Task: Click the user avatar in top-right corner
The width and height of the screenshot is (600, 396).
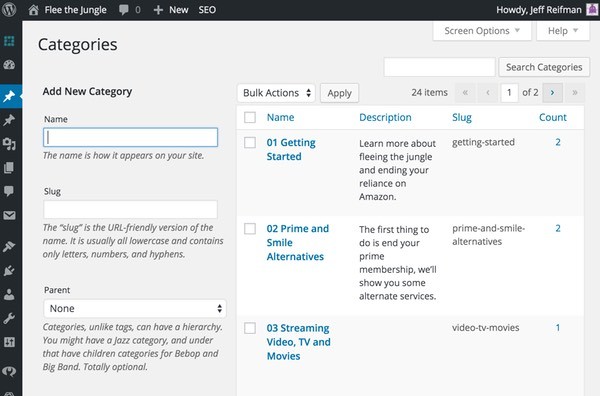Action: pyautogui.click(x=592, y=10)
